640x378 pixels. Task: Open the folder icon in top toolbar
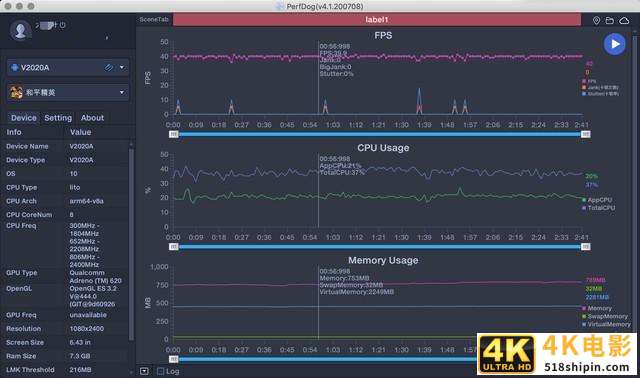[x=609, y=20]
